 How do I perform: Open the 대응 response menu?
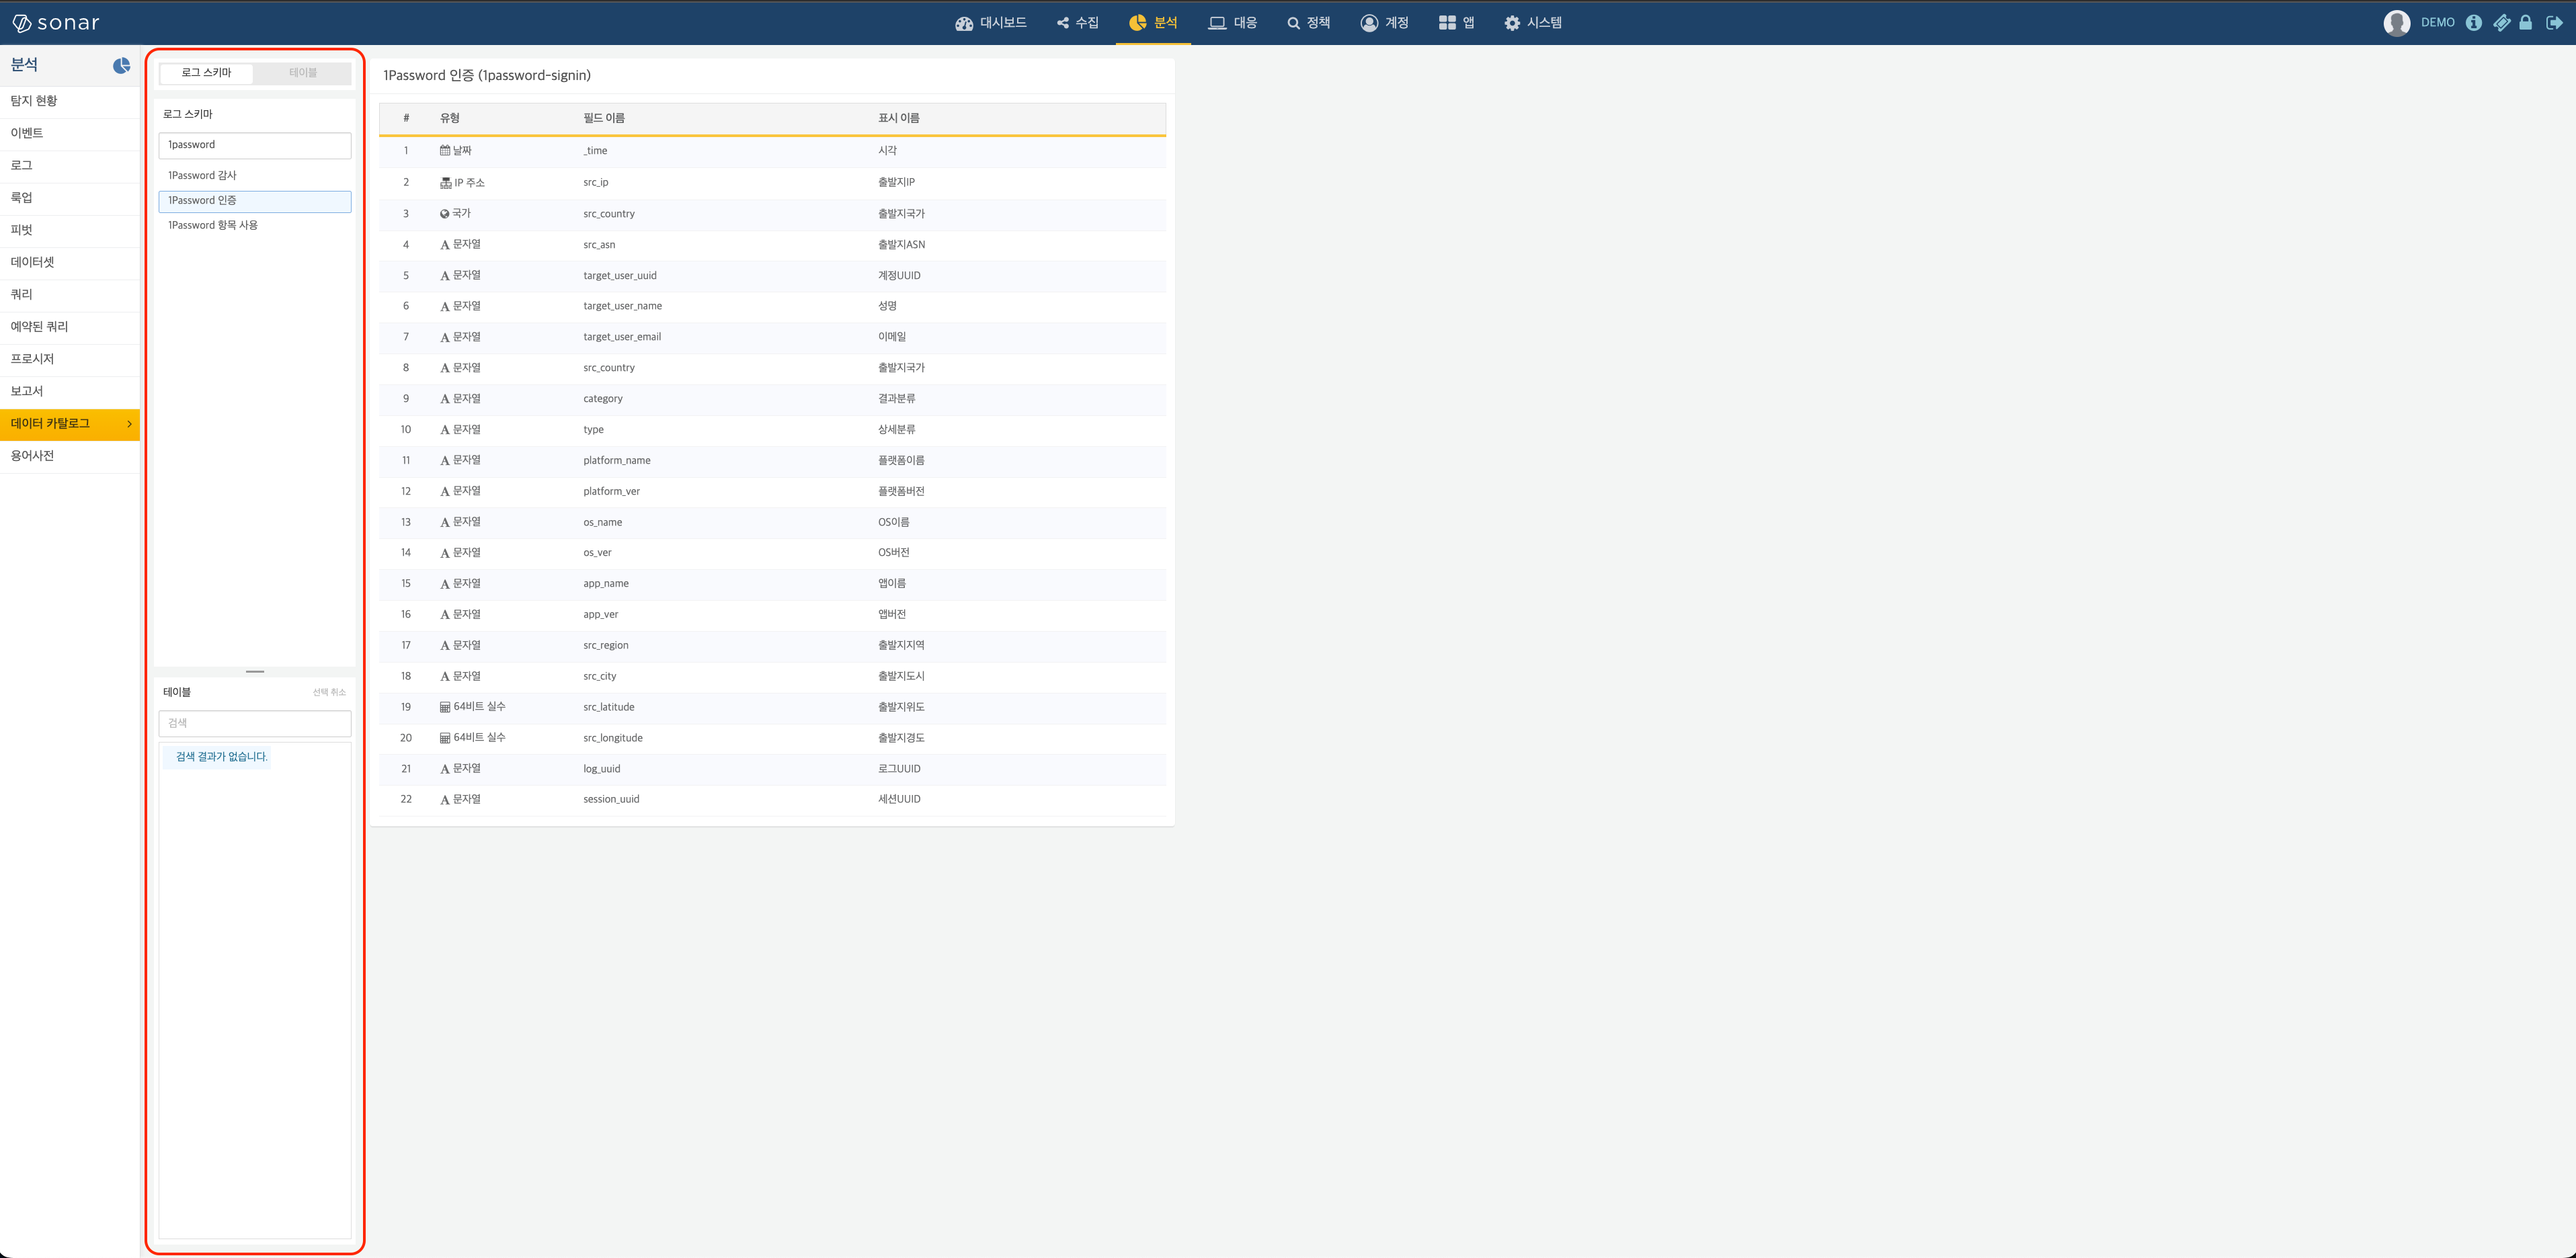[1232, 22]
